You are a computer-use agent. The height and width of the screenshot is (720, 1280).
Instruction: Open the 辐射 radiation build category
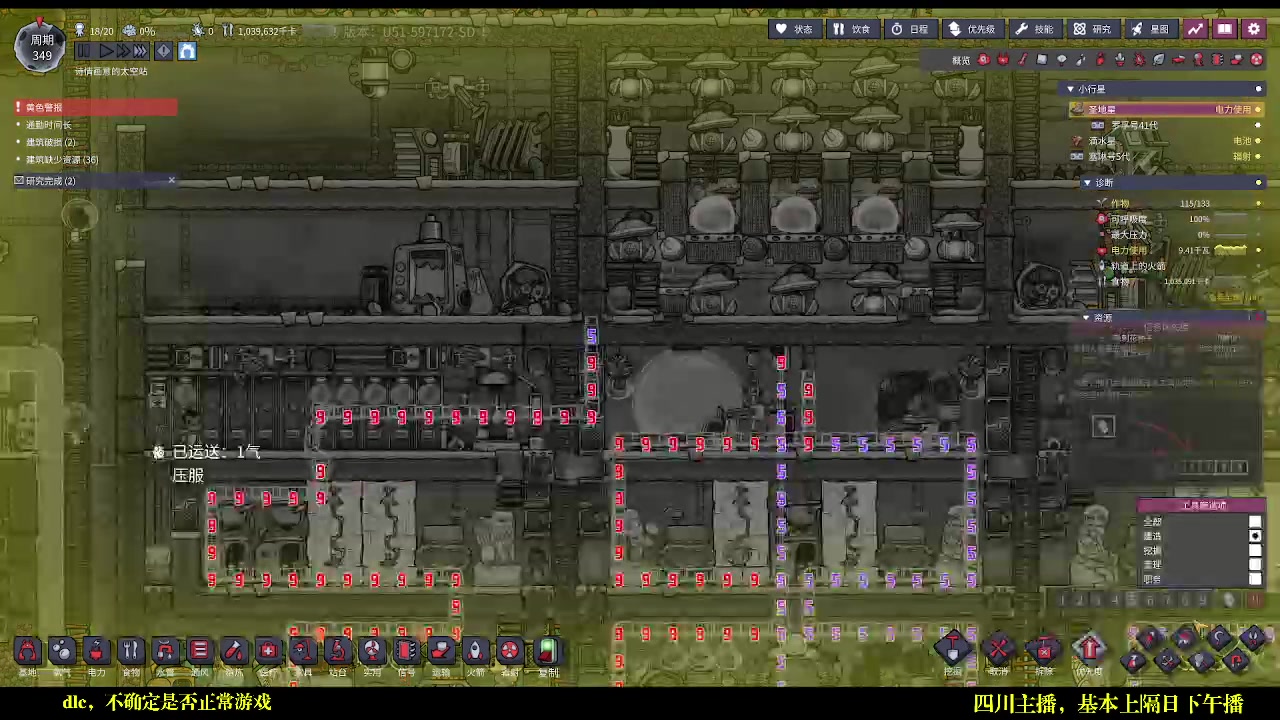pyautogui.click(x=510, y=651)
